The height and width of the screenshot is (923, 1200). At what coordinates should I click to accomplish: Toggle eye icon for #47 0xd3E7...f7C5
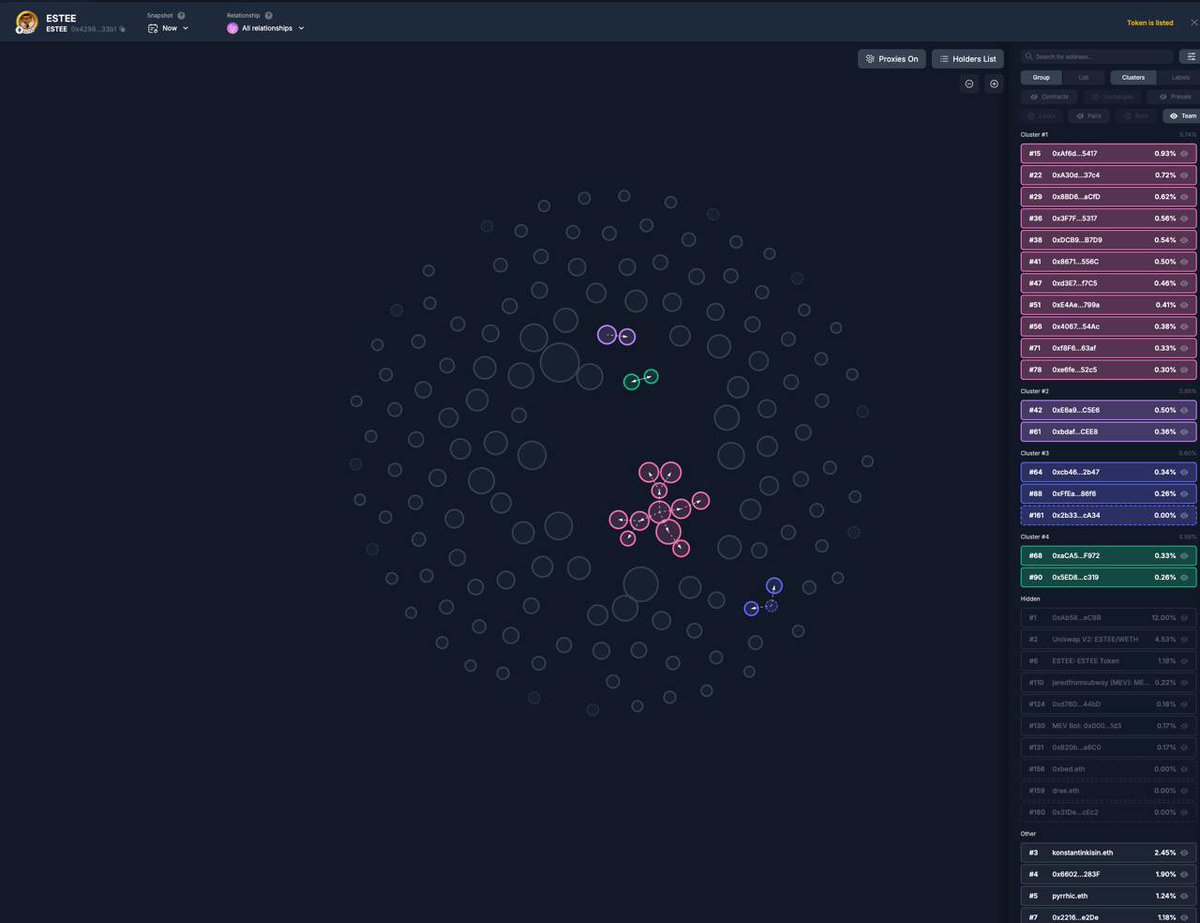1184,283
